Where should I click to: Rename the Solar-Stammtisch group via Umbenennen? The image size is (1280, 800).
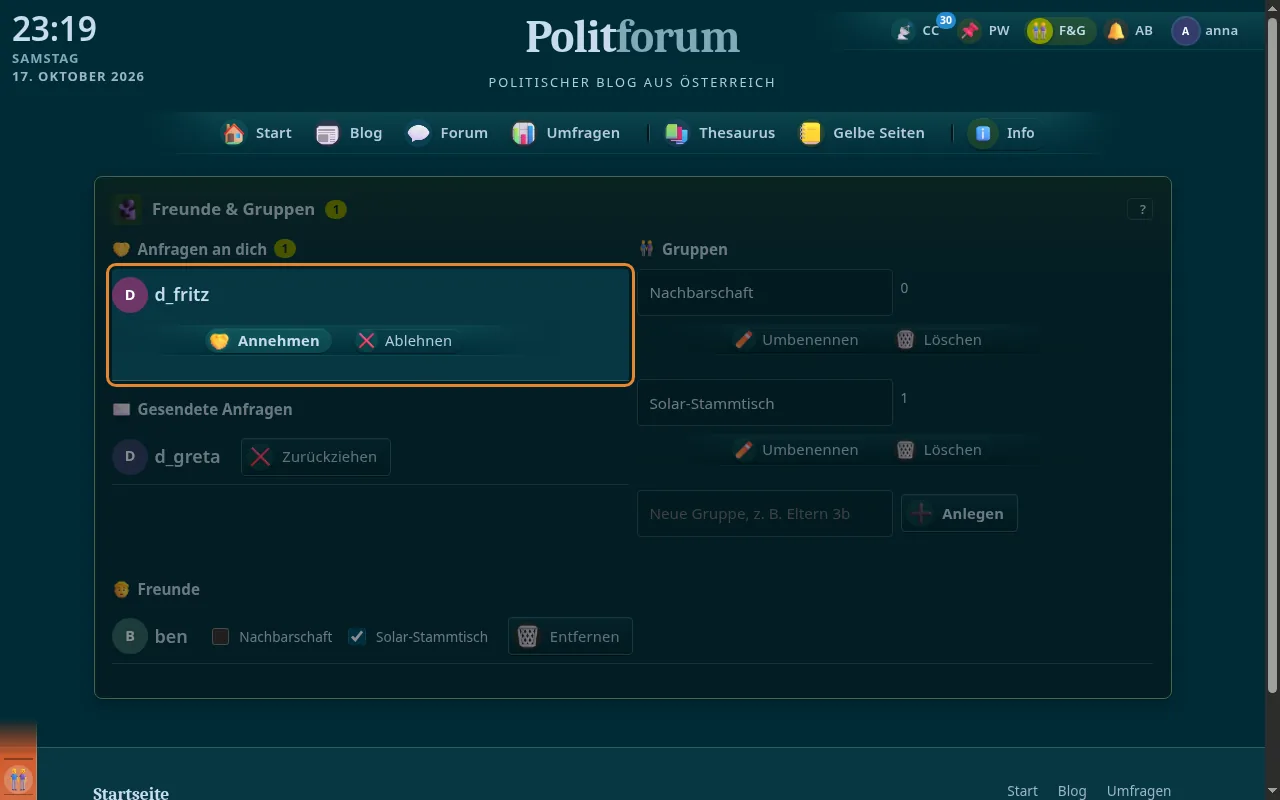[796, 450]
